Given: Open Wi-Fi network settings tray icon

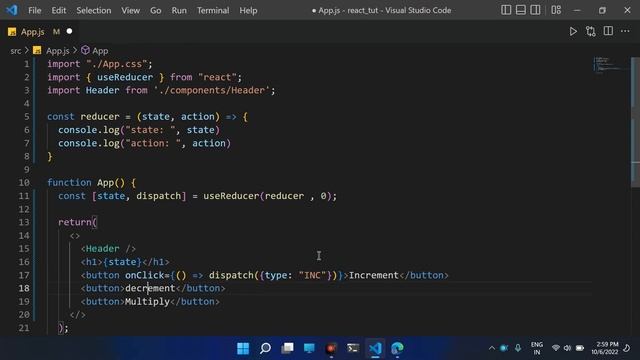Looking at the screenshot, I should (556, 348).
